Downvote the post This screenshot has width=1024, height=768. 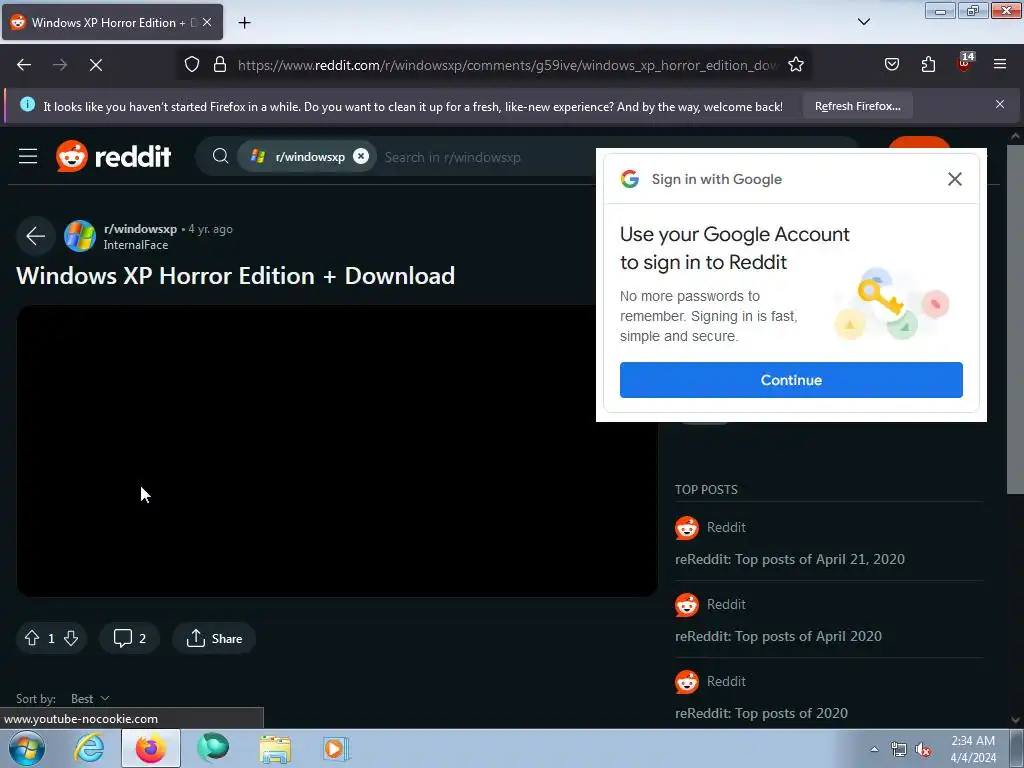click(x=71, y=638)
